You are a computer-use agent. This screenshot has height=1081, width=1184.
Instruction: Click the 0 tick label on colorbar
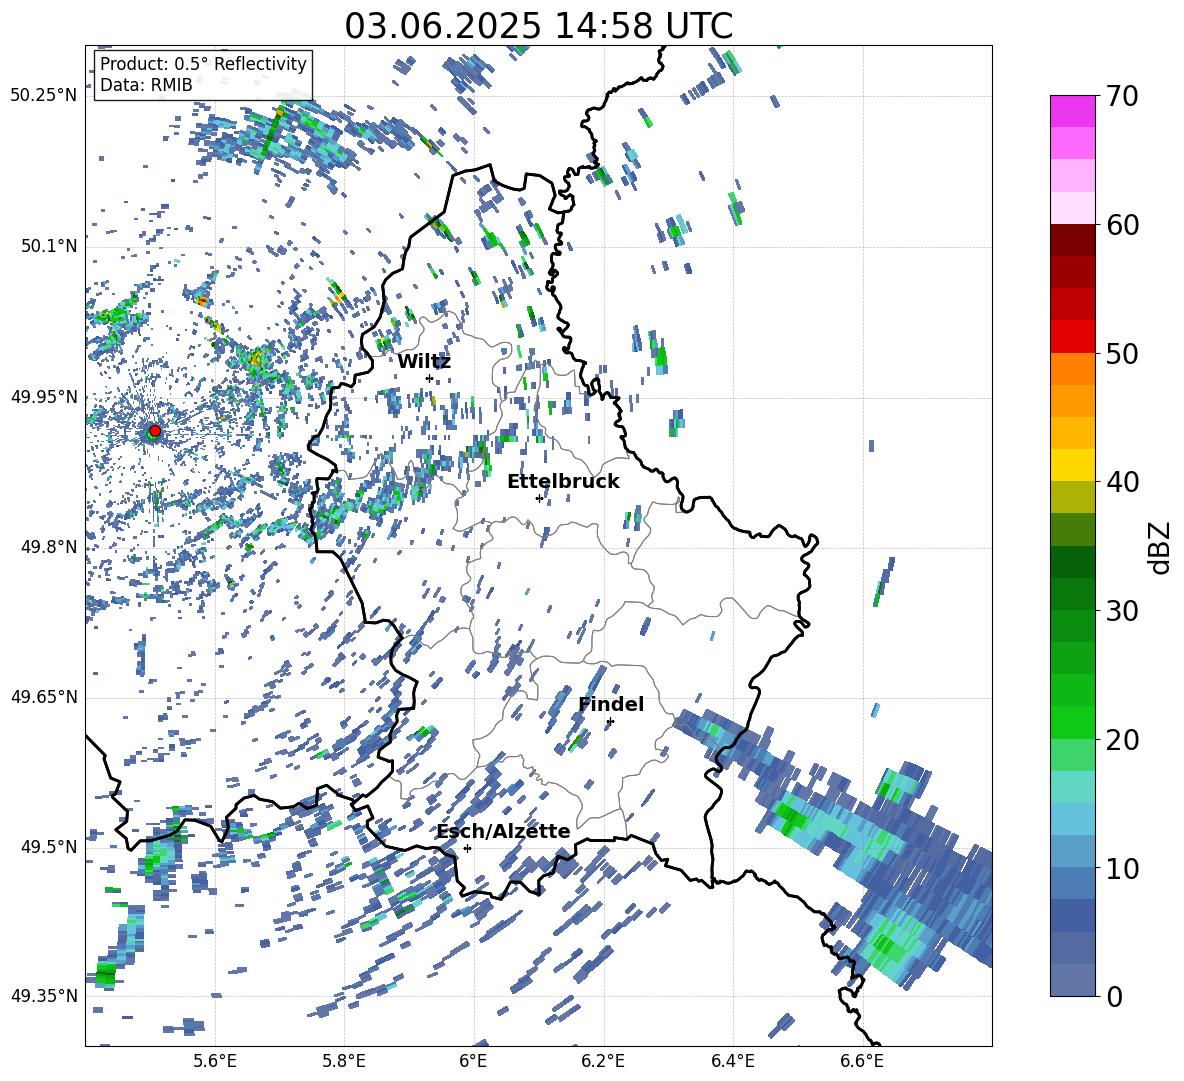[x=1114, y=996]
